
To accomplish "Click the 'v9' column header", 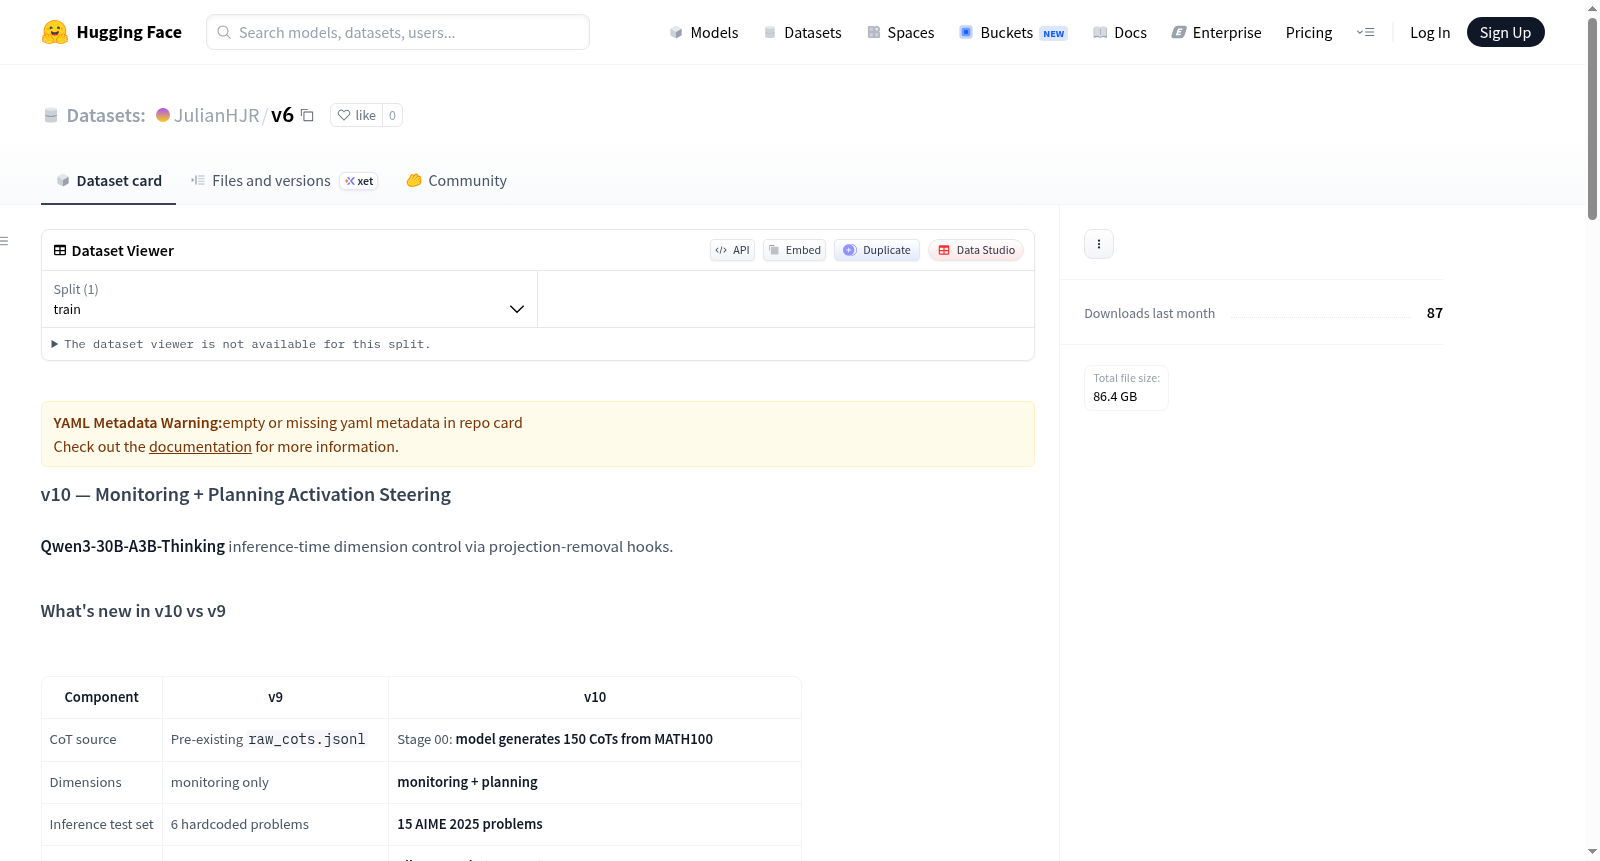I will (x=275, y=697).
